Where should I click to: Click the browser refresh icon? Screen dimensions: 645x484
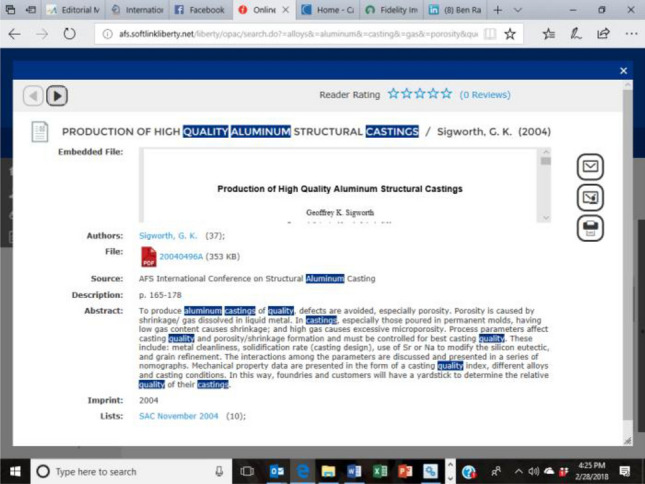click(70, 33)
